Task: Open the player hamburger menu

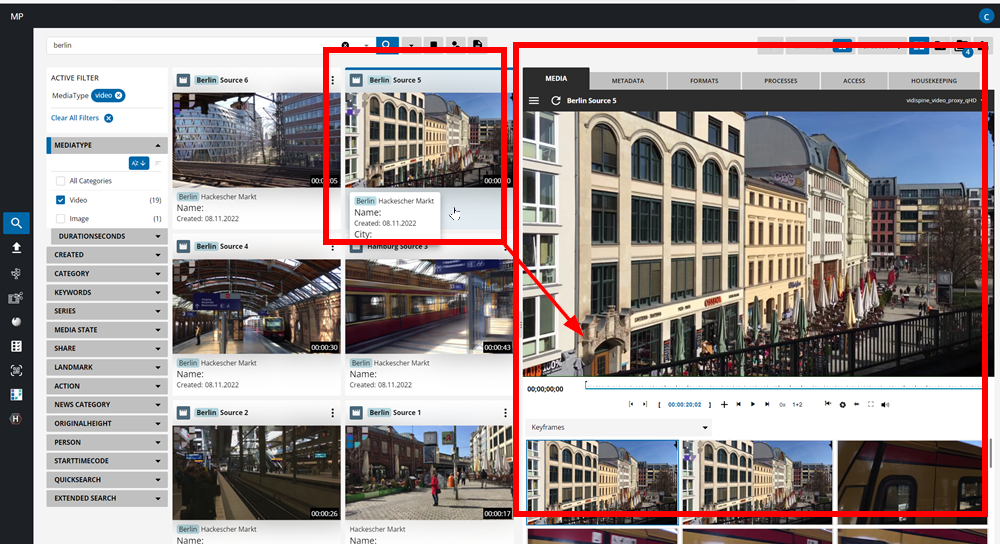Action: (534, 101)
